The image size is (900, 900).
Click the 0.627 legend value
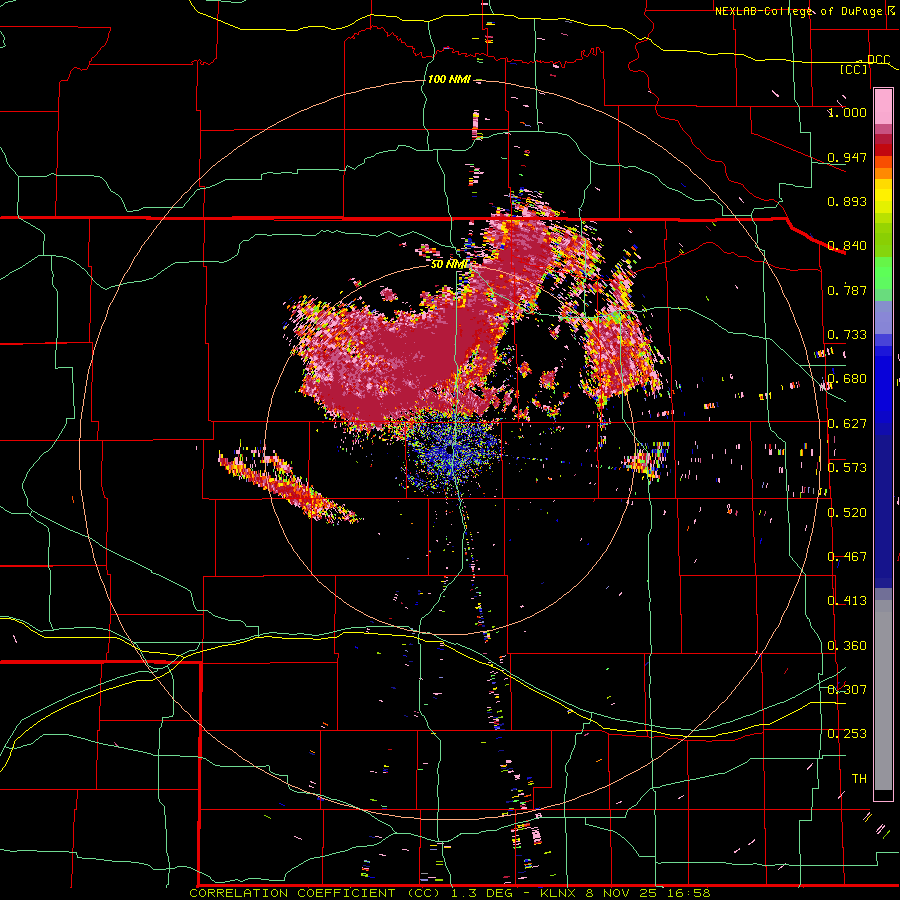tap(847, 424)
